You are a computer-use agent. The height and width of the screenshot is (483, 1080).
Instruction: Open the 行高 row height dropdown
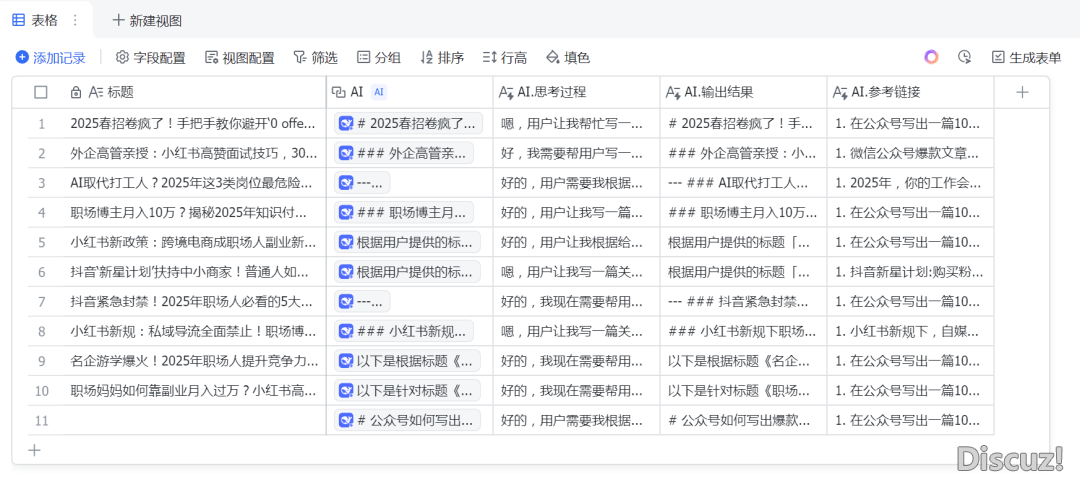point(504,58)
